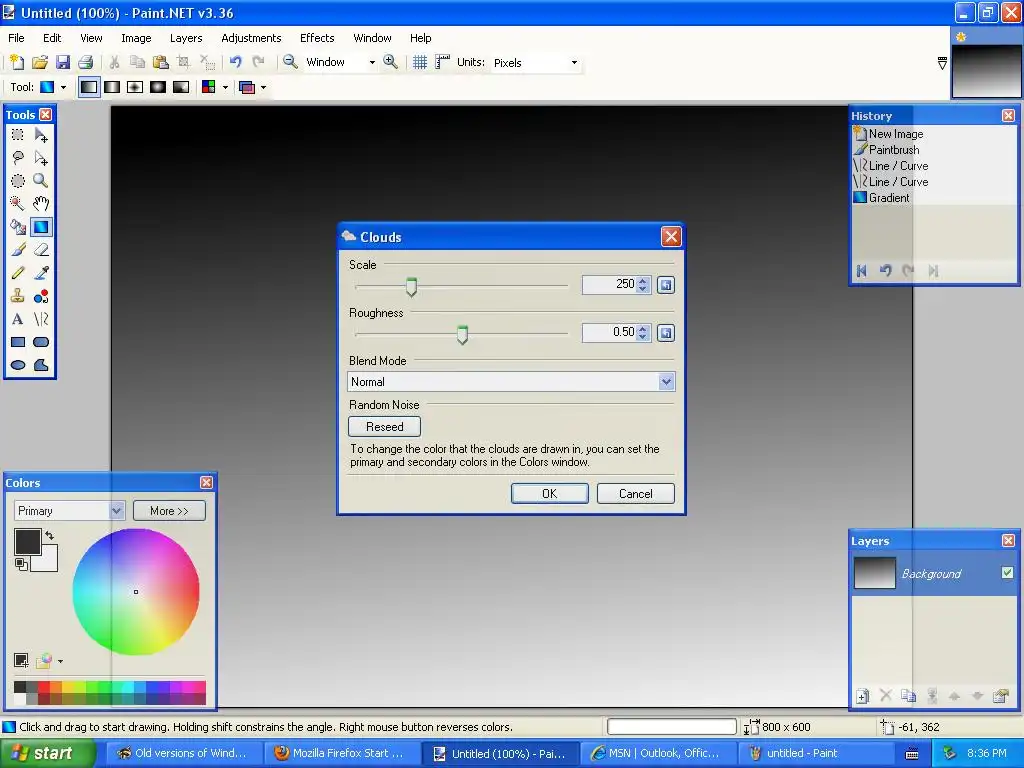The image size is (1024, 768).
Task: Select the Gradient tool in Tools panel
Action: pyautogui.click(x=41, y=227)
